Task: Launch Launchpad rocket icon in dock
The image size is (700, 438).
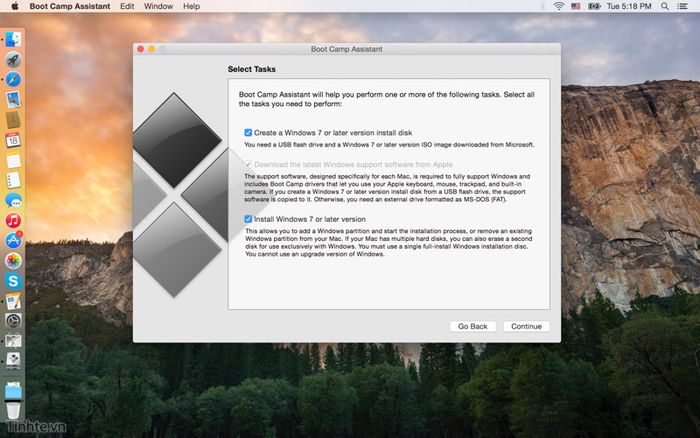Action: coord(13,59)
